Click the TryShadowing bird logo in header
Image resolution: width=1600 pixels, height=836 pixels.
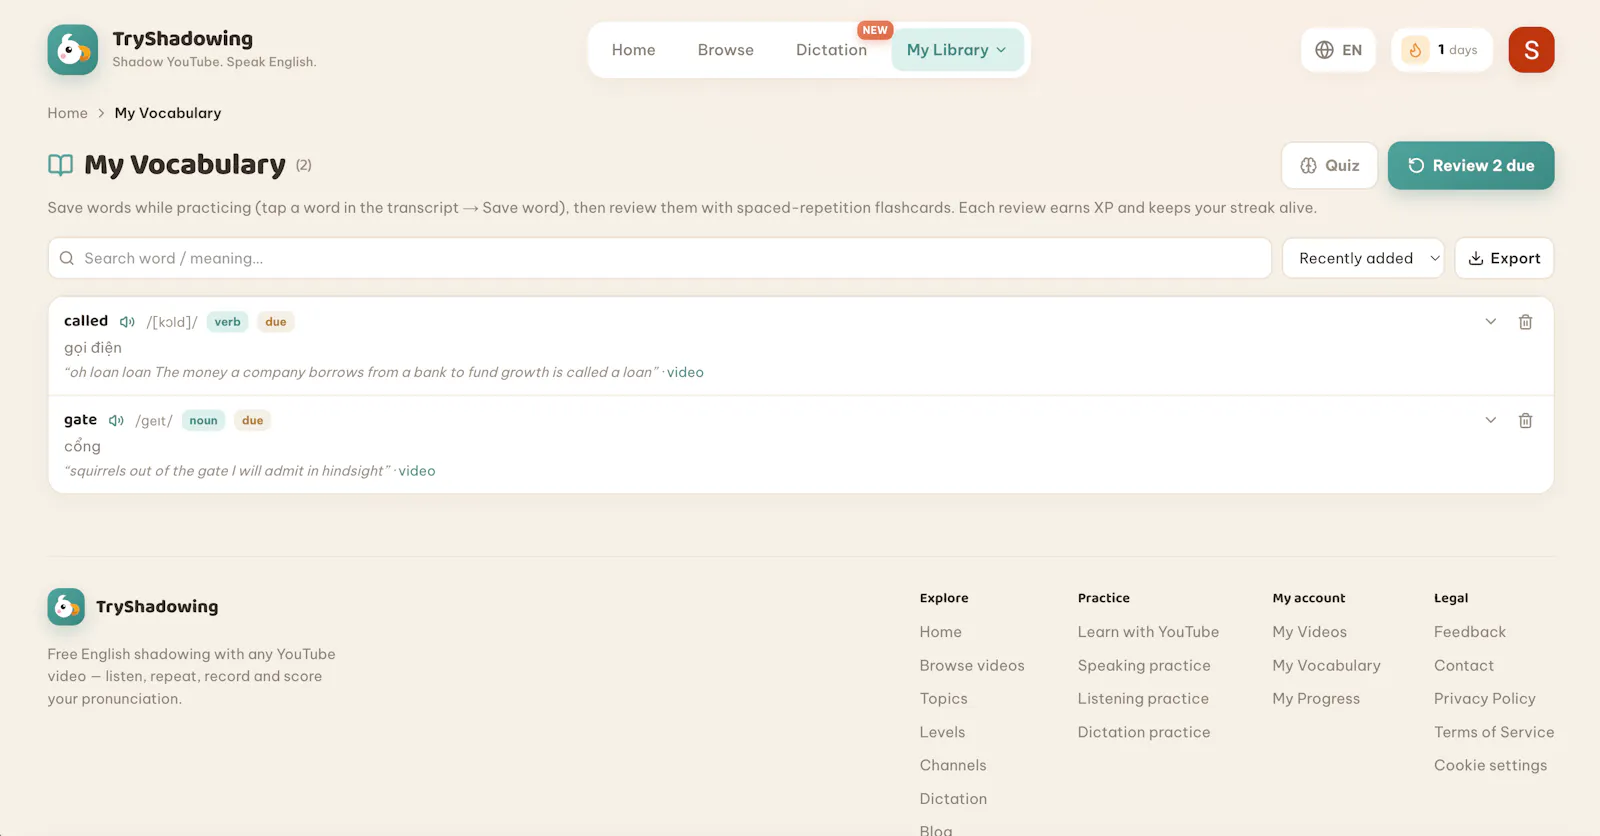pos(73,50)
